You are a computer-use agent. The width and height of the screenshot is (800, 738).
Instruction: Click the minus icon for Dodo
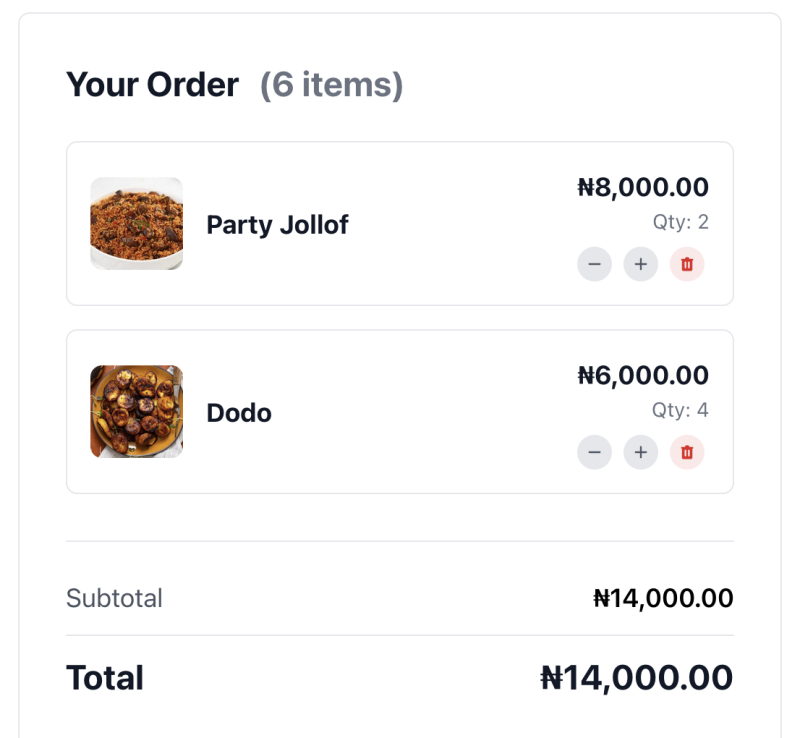(x=595, y=452)
